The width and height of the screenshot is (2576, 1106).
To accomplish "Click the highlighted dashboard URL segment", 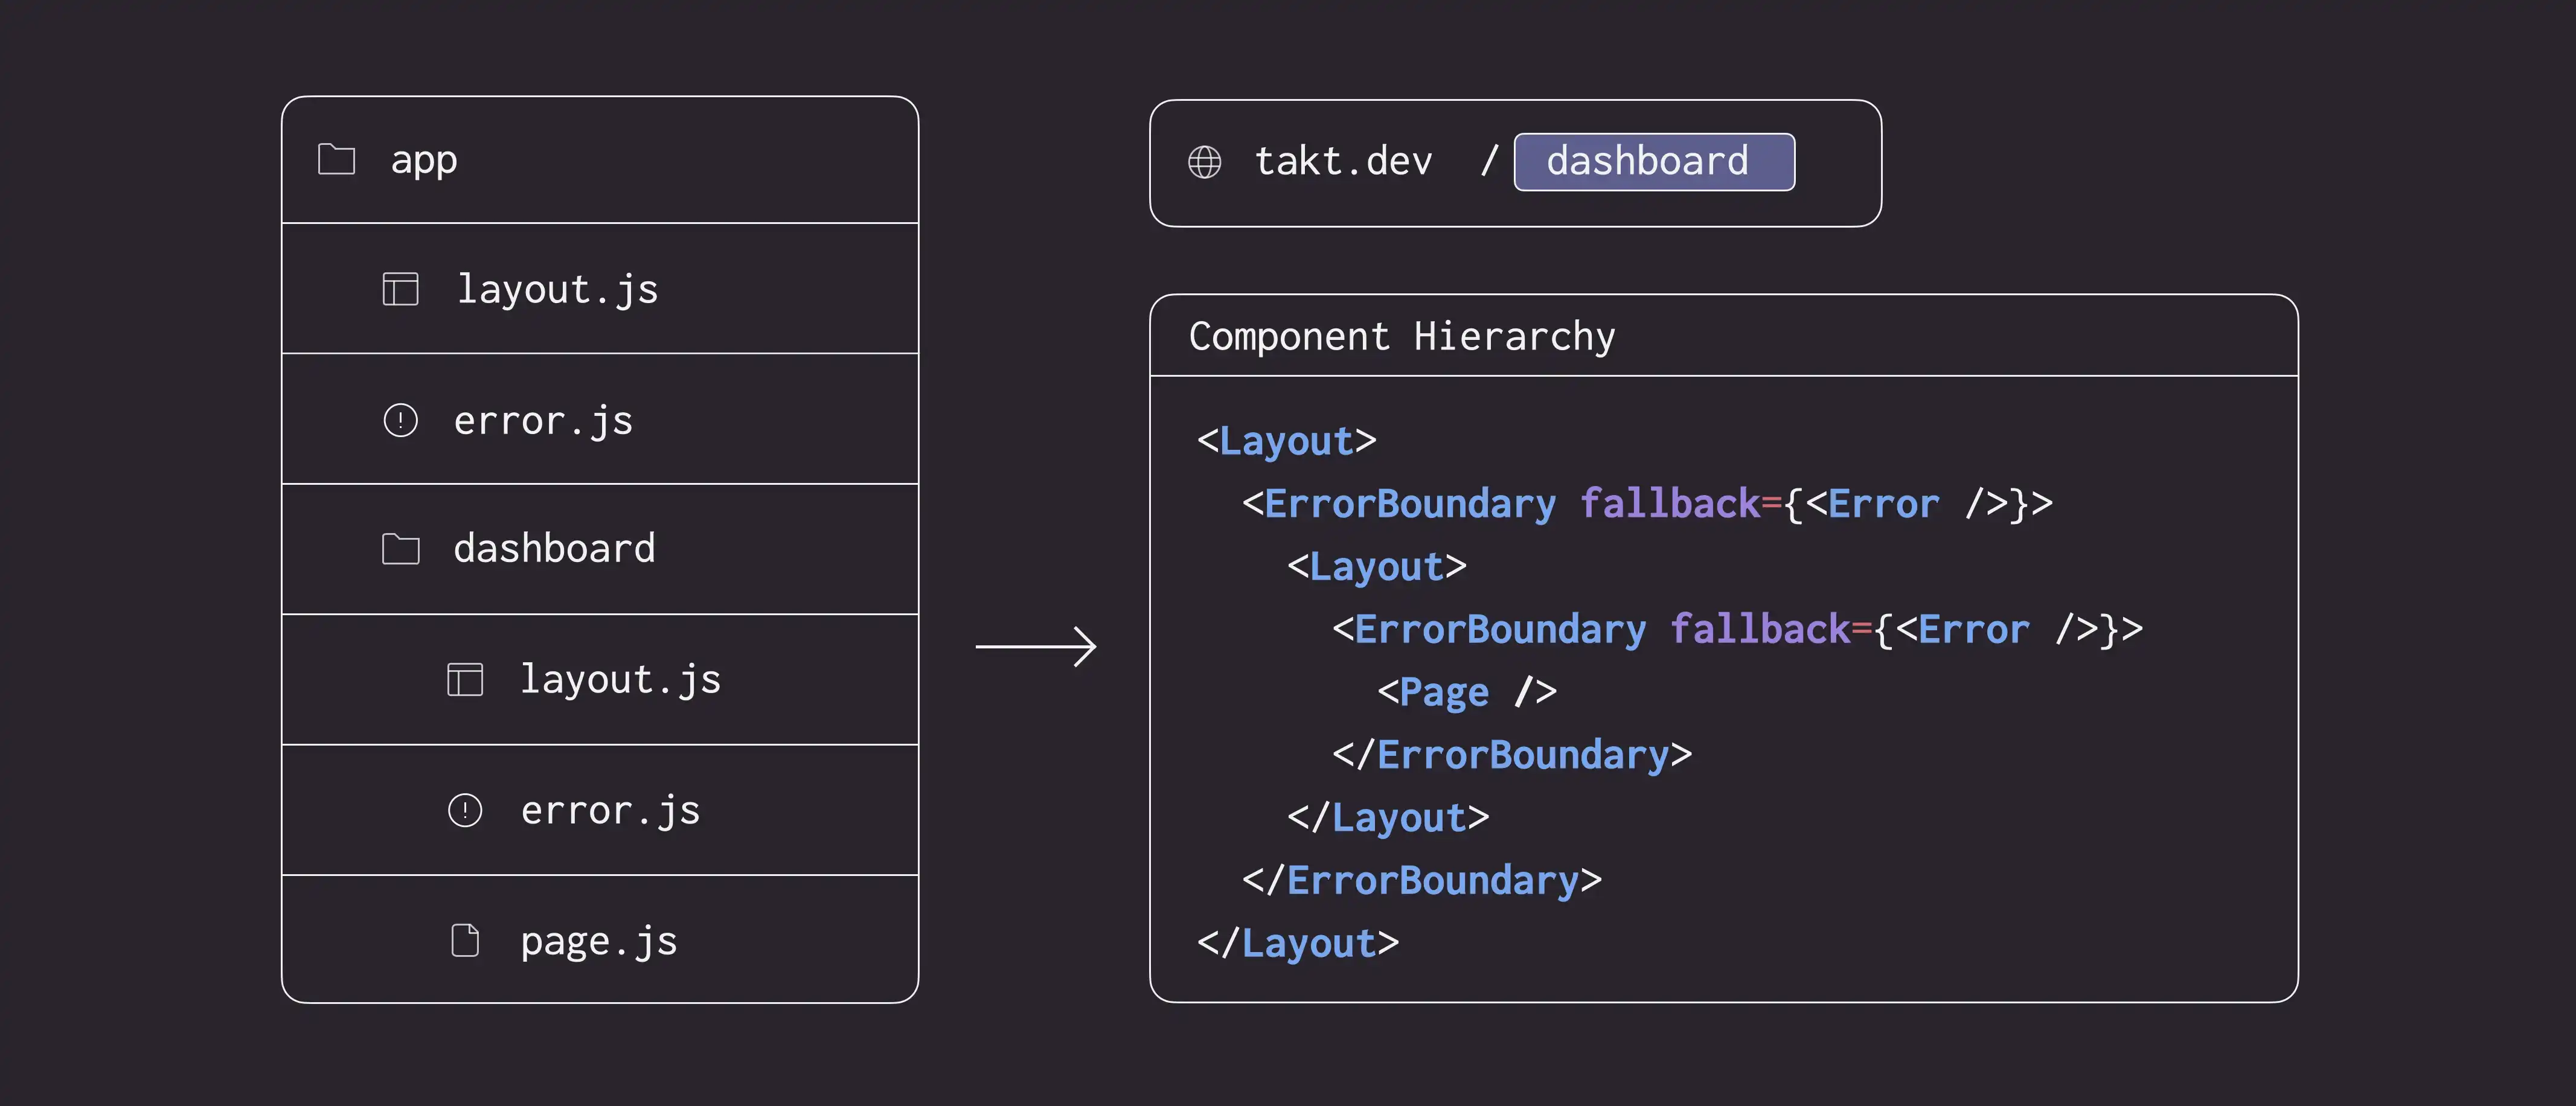I will pyautogui.click(x=1654, y=162).
